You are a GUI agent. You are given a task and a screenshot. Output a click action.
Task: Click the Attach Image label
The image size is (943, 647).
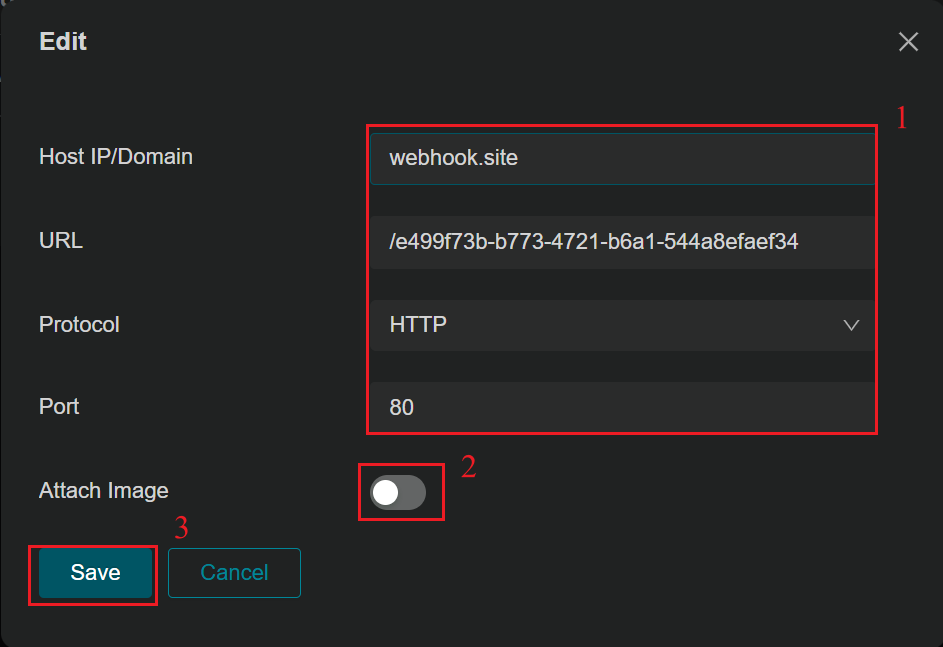(103, 490)
